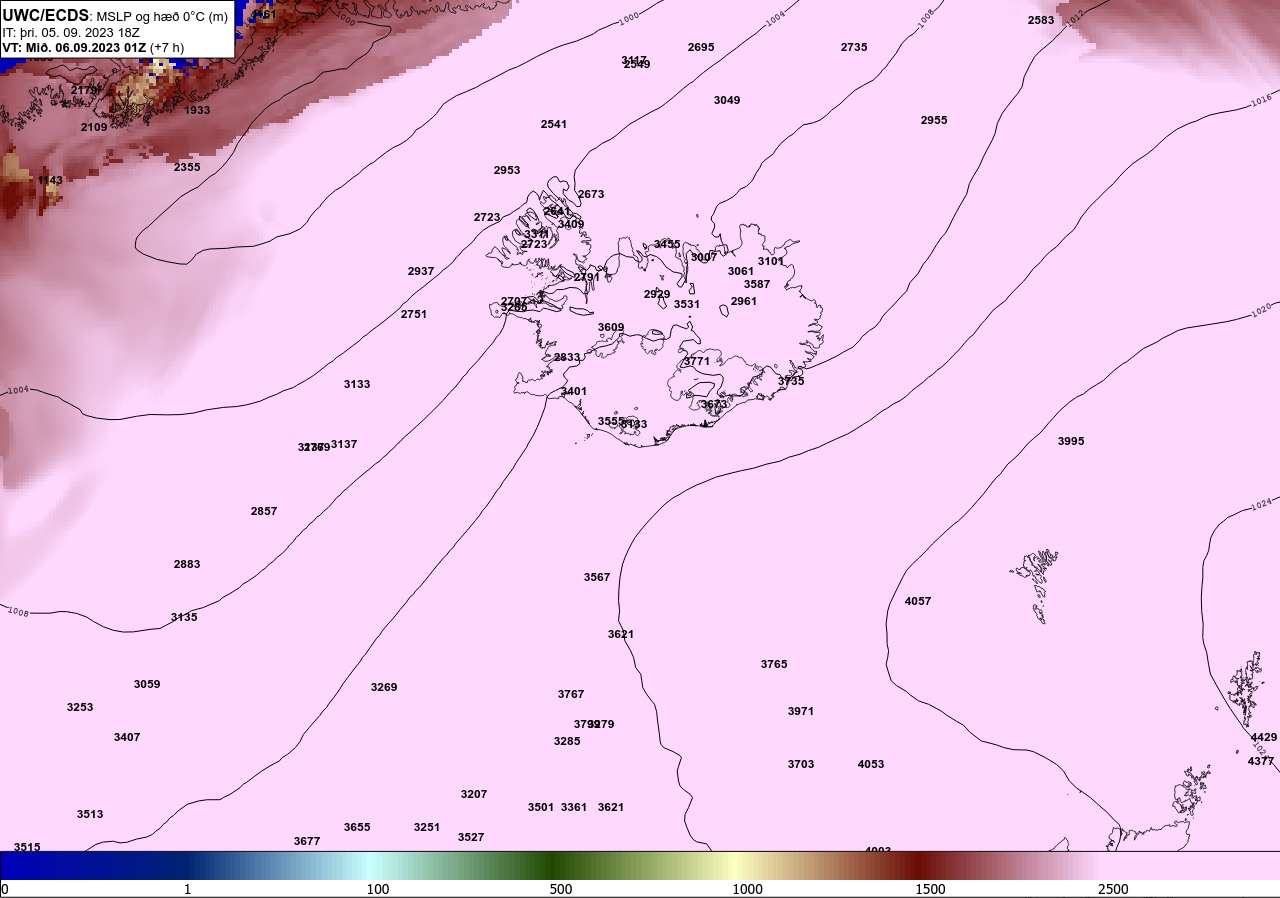Click the '500' label under the color scale
Viewport: 1280px width, 898px height.
pyautogui.click(x=561, y=889)
